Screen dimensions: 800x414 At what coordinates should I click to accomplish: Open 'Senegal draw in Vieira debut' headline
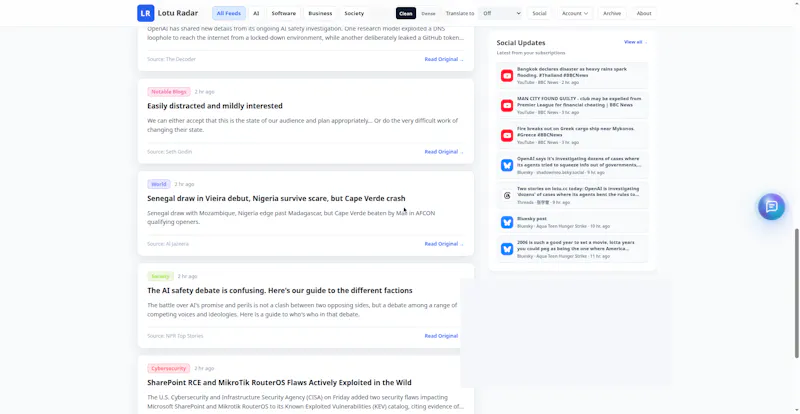tap(276, 198)
